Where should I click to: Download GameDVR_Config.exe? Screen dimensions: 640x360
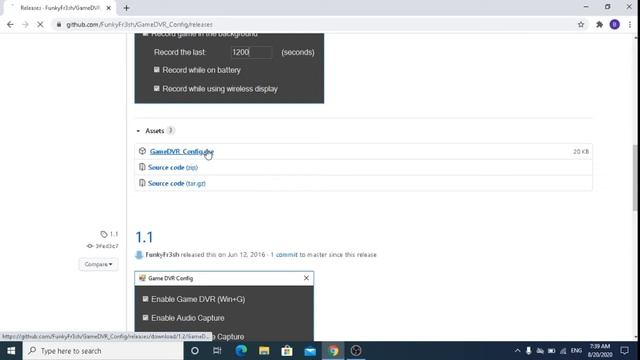click(x=182, y=151)
